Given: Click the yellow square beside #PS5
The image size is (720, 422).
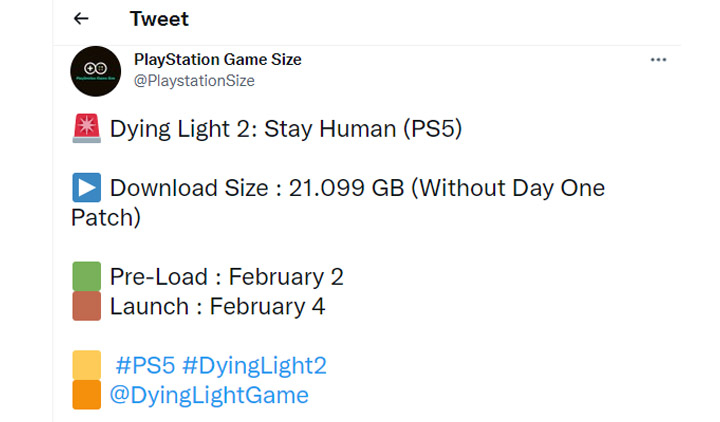Looking at the screenshot, I should pos(87,365).
